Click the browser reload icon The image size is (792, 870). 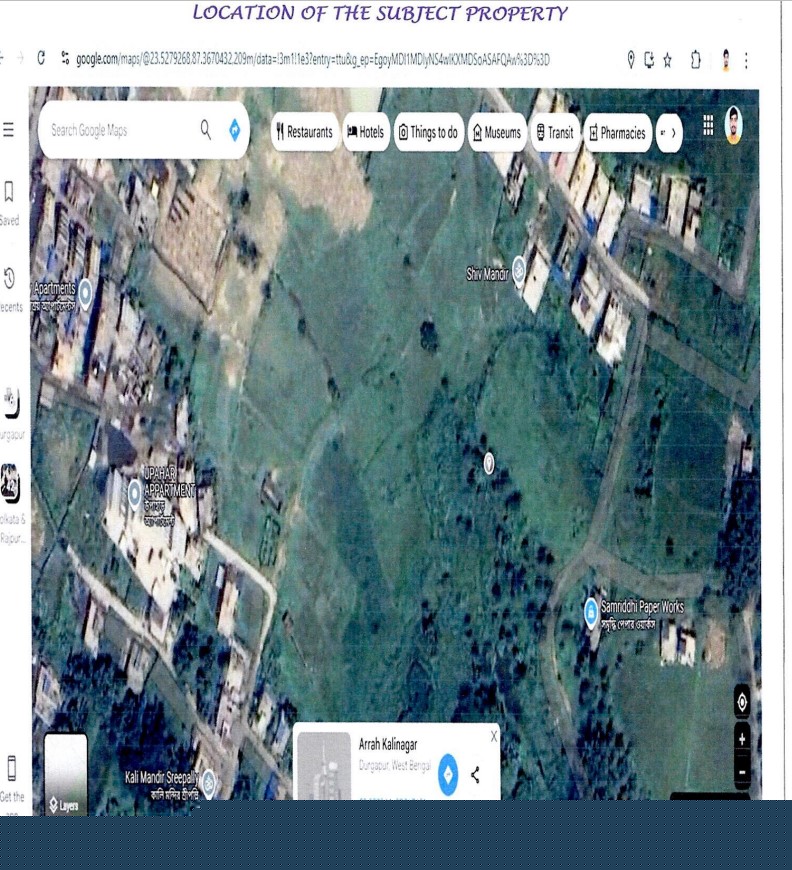point(41,58)
